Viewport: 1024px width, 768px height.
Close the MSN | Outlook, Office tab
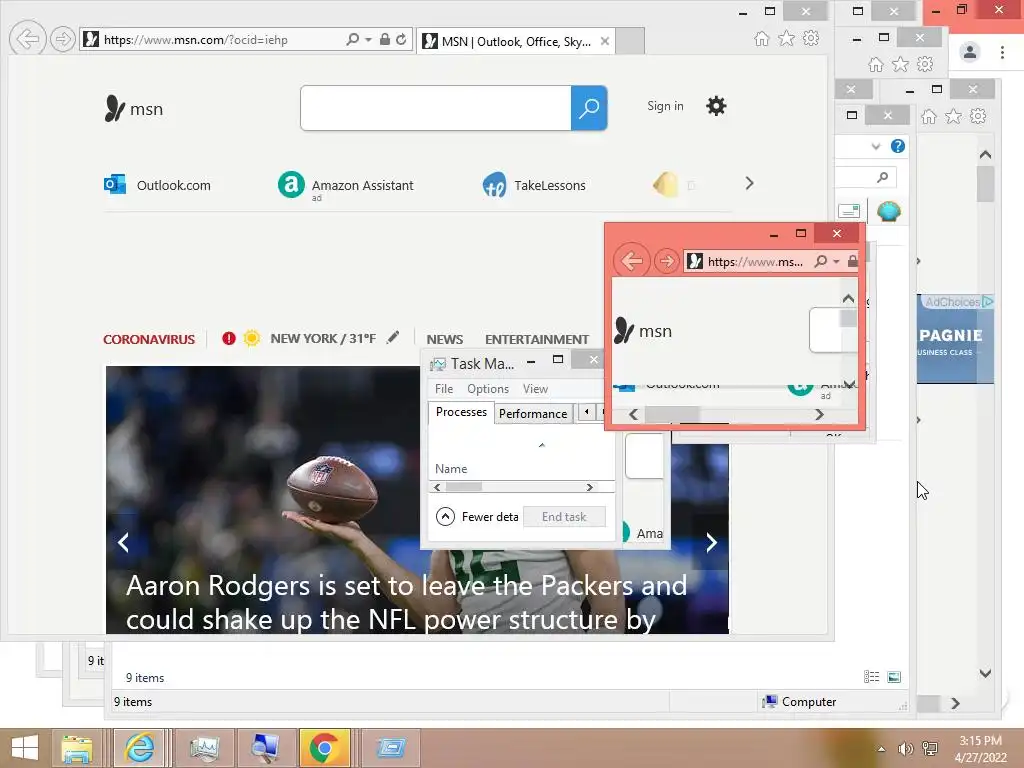pos(605,41)
